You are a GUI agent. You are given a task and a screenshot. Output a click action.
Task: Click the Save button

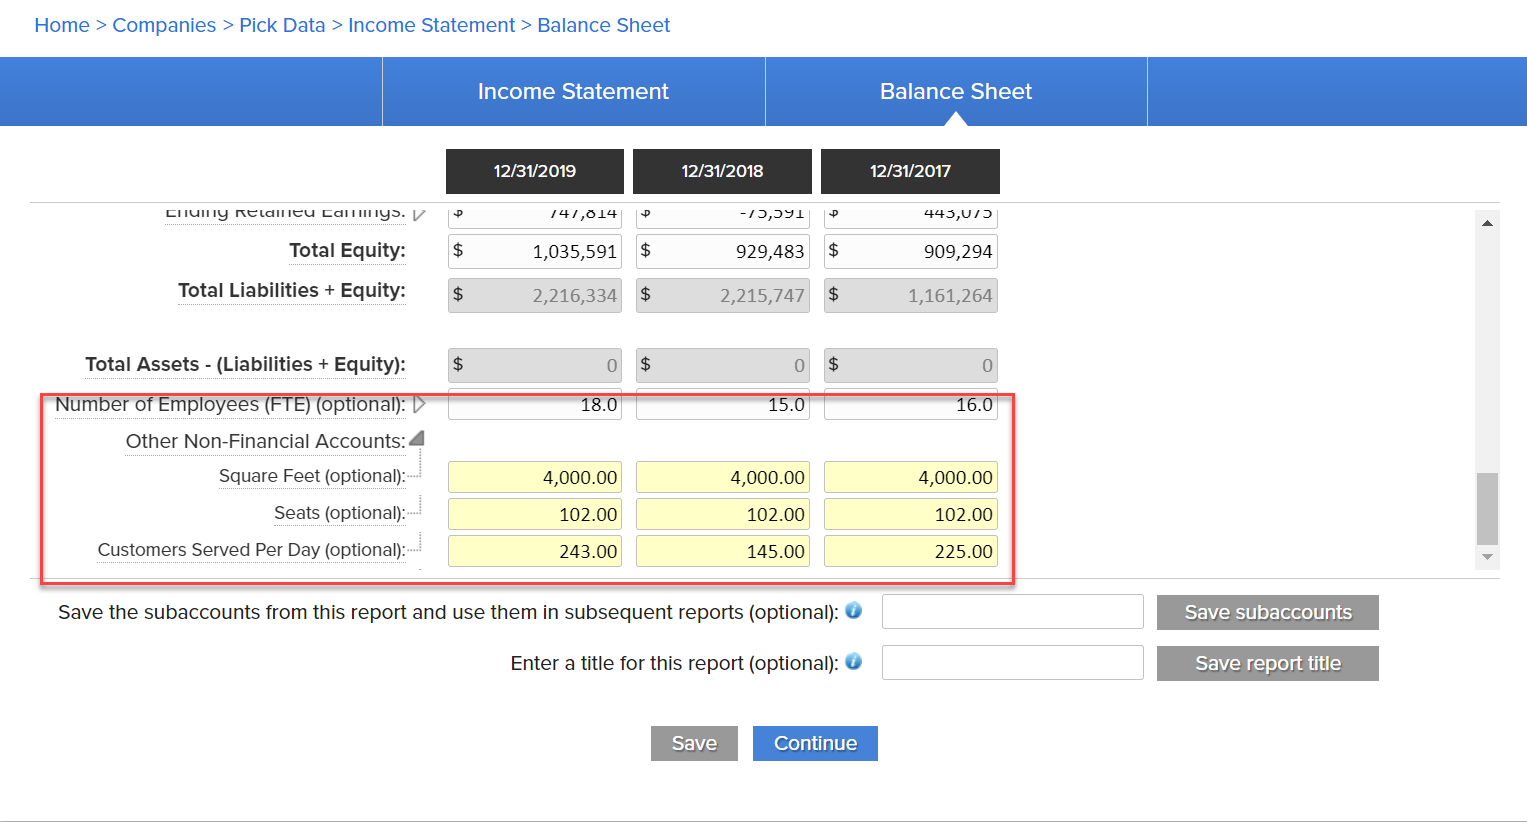click(694, 743)
